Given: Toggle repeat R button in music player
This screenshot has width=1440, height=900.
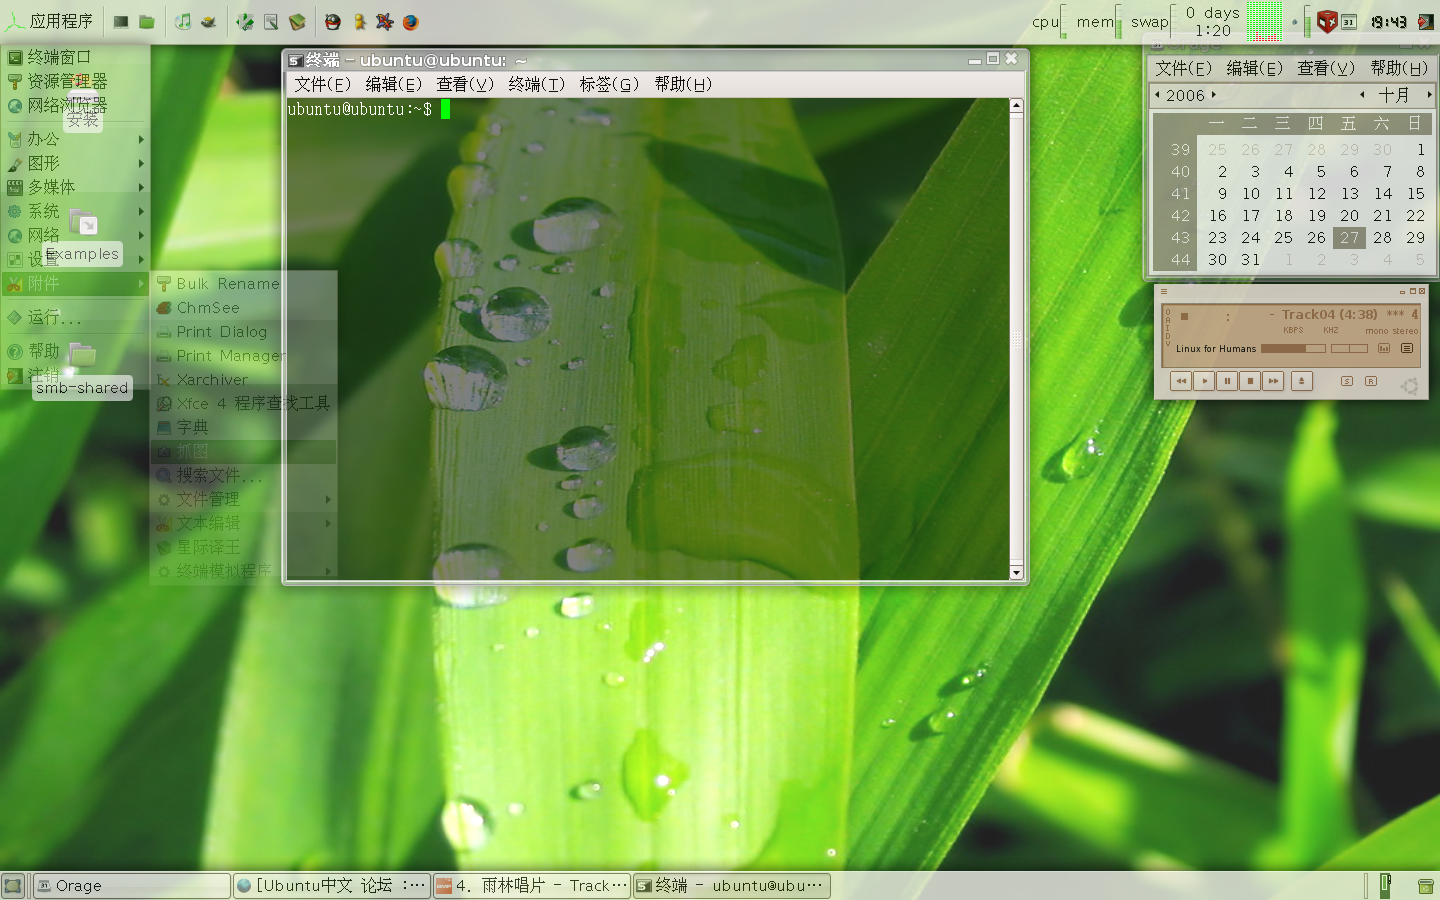Looking at the screenshot, I should click(1371, 381).
